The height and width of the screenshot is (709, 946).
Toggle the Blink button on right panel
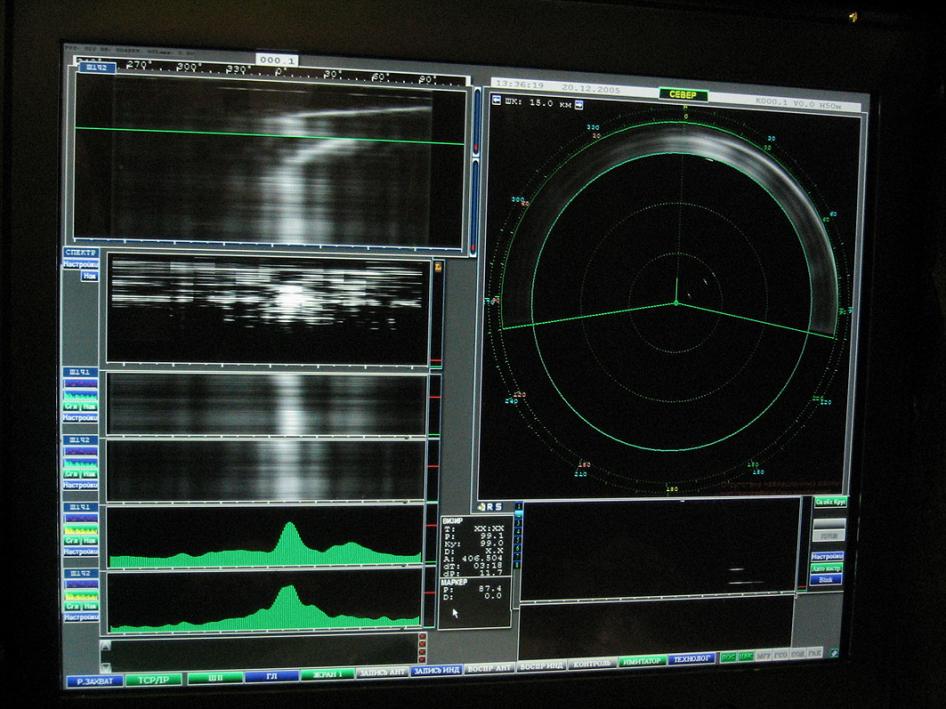click(x=826, y=580)
